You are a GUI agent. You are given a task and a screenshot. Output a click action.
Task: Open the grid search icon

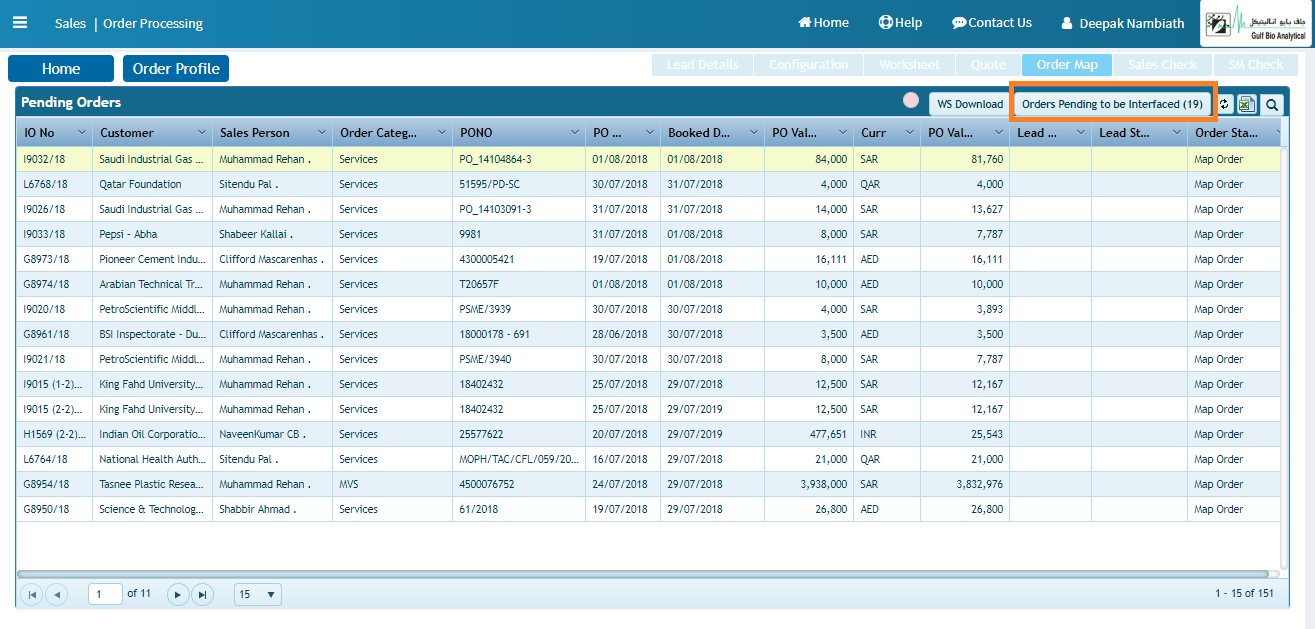[x=1271, y=104]
